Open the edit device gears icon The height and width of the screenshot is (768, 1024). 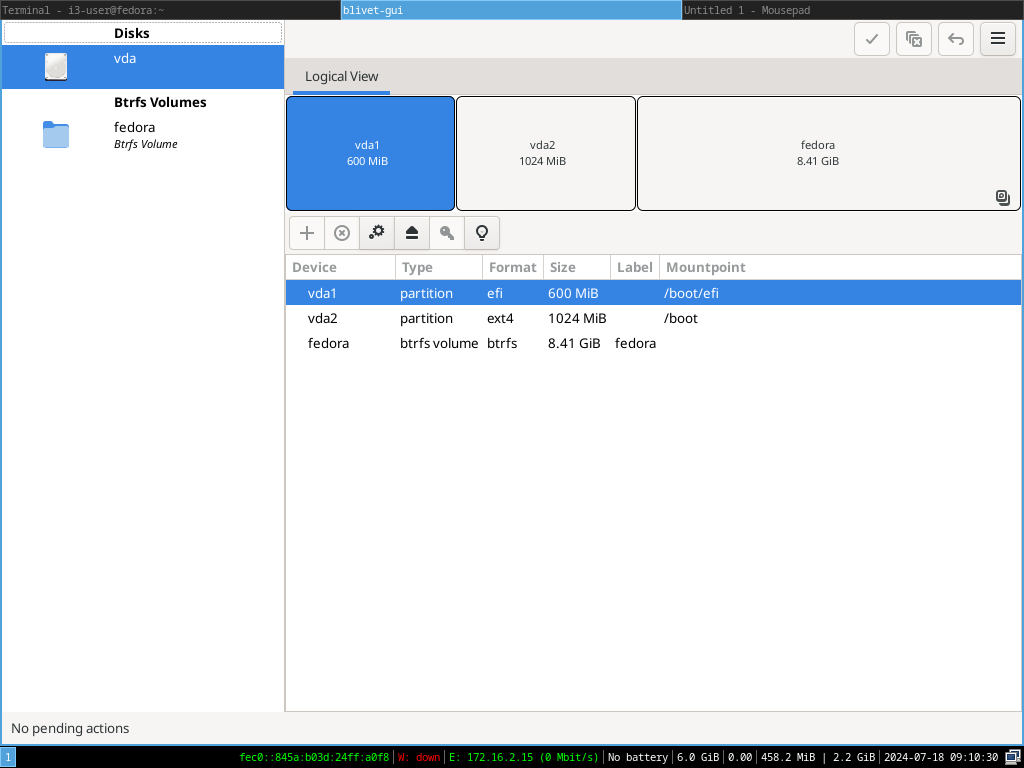[x=377, y=233]
